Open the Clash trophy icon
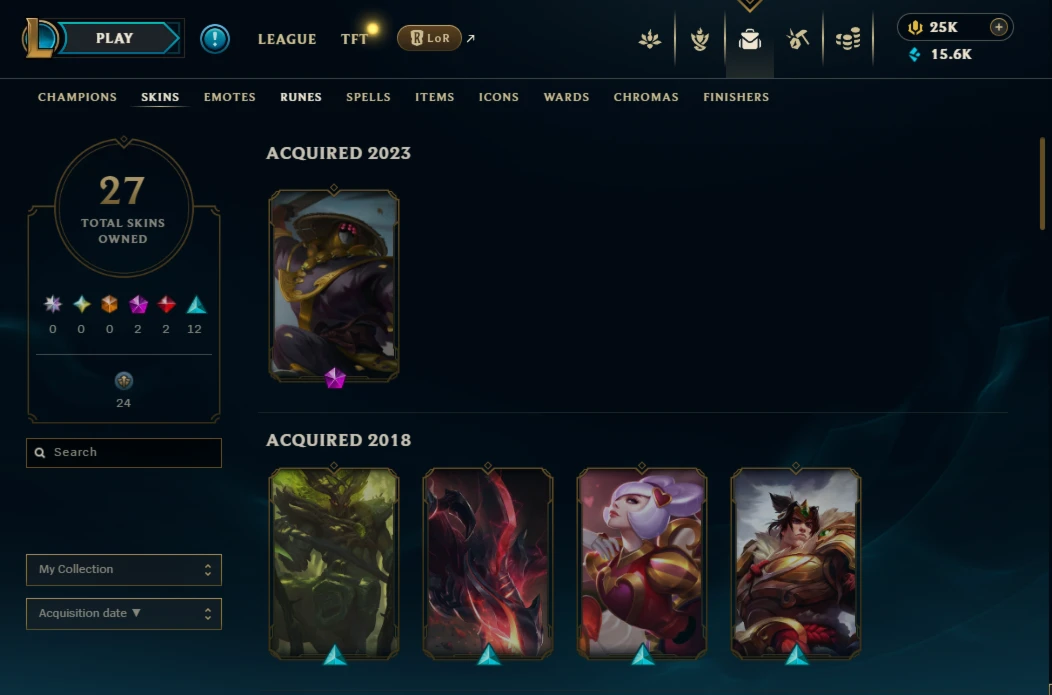 pyautogui.click(x=700, y=40)
